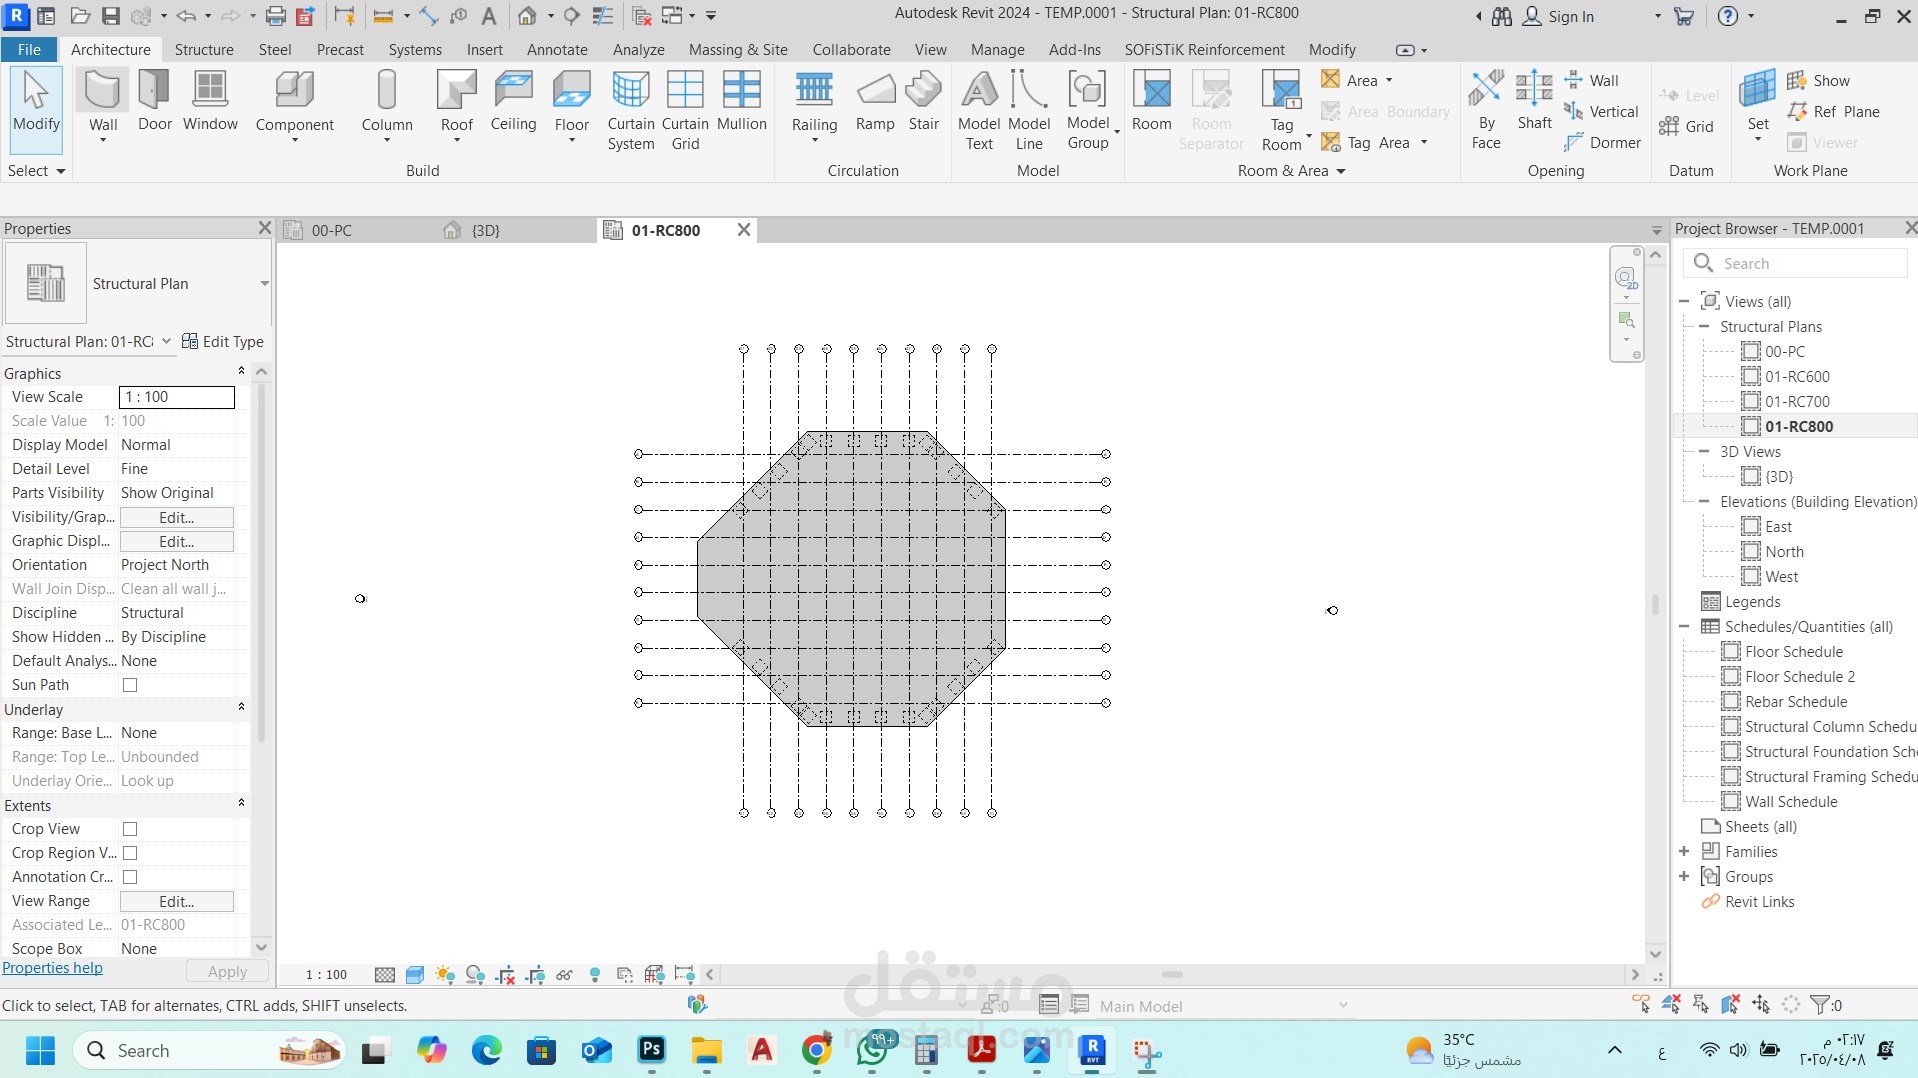Select the Curtain Grid tool
This screenshot has height=1078, width=1918.
(x=685, y=110)
